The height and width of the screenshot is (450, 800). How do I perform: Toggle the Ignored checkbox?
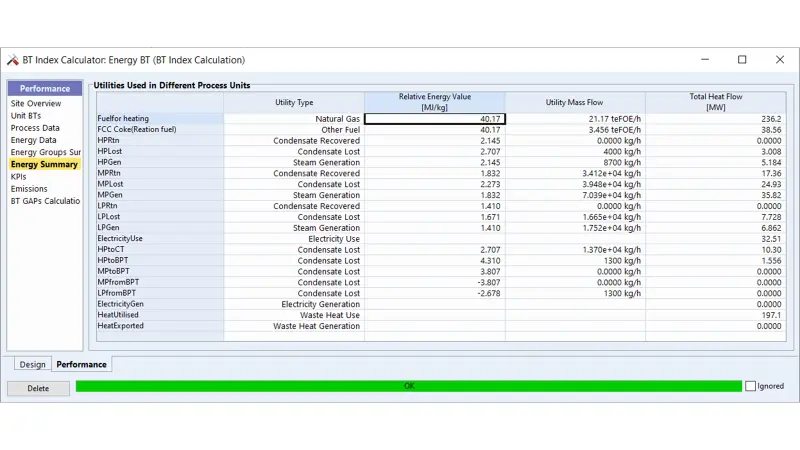coord(750,386)
